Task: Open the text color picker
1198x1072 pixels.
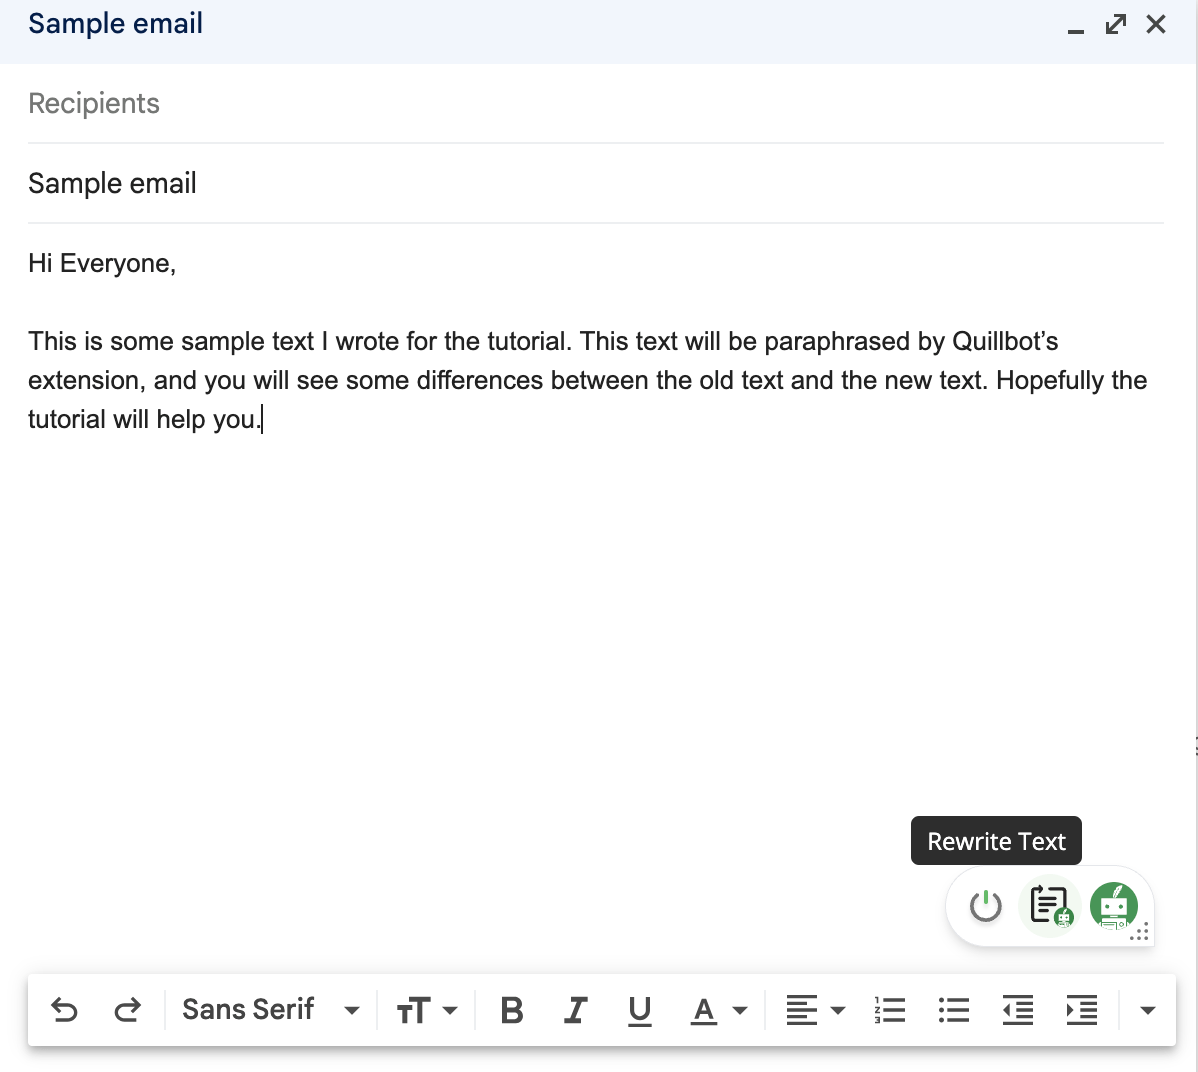Action: pos(716,1010)
